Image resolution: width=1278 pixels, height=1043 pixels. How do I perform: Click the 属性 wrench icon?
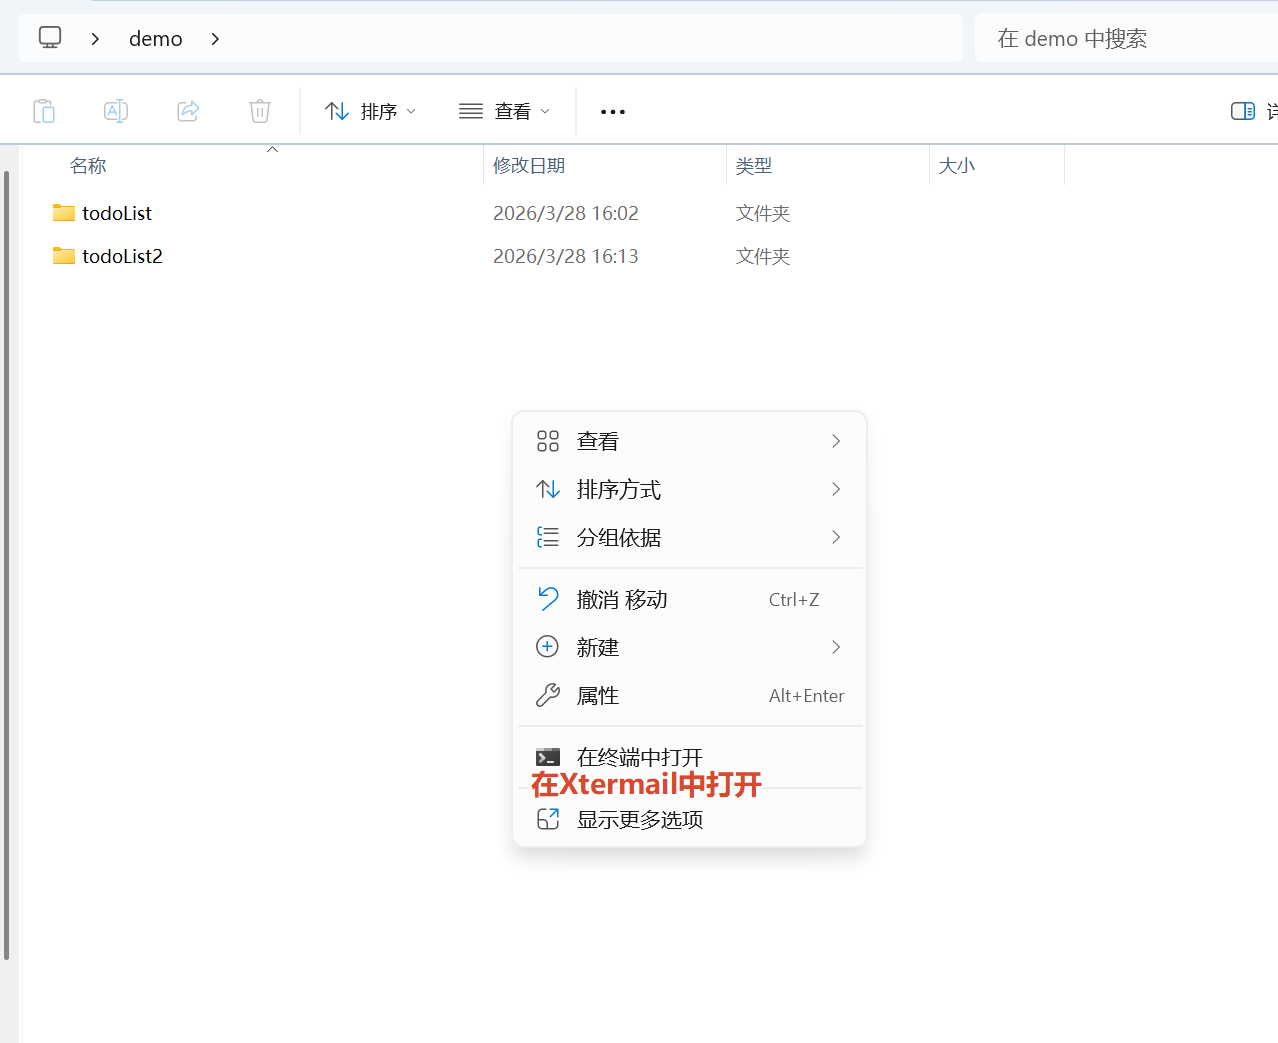click(x=547, y=695)
